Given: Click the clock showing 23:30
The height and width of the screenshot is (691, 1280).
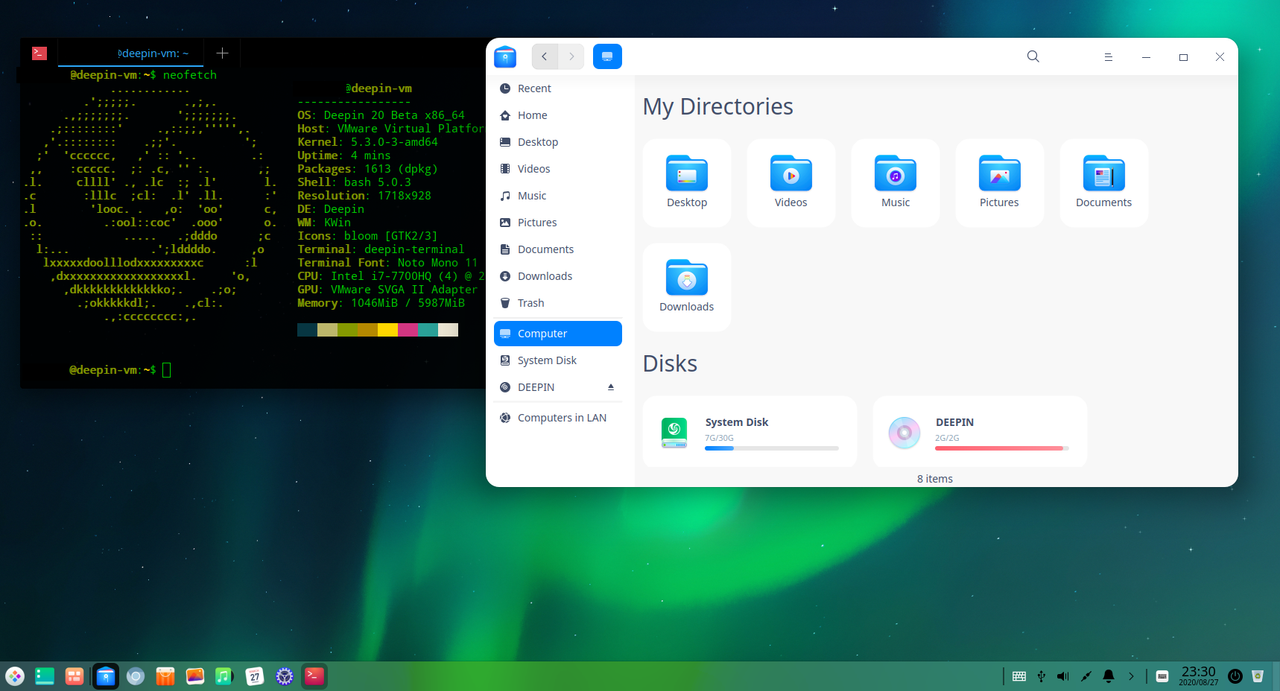Looking at the screenshot, I should coord(1198,676).
